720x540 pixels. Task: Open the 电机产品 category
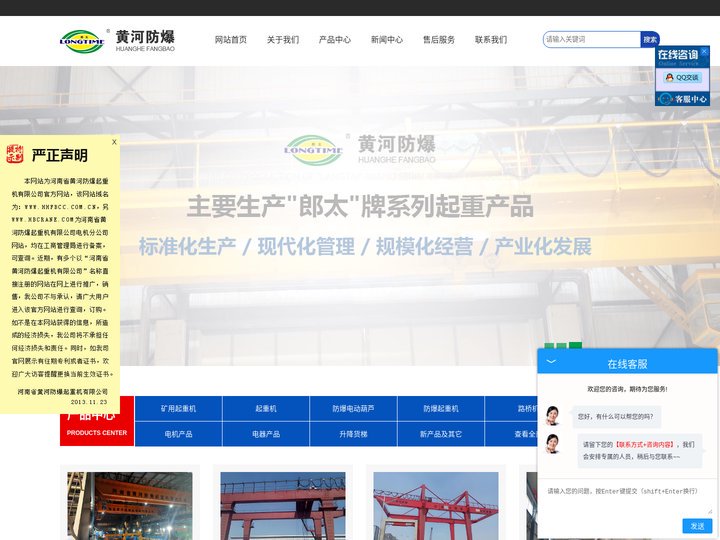178,434
